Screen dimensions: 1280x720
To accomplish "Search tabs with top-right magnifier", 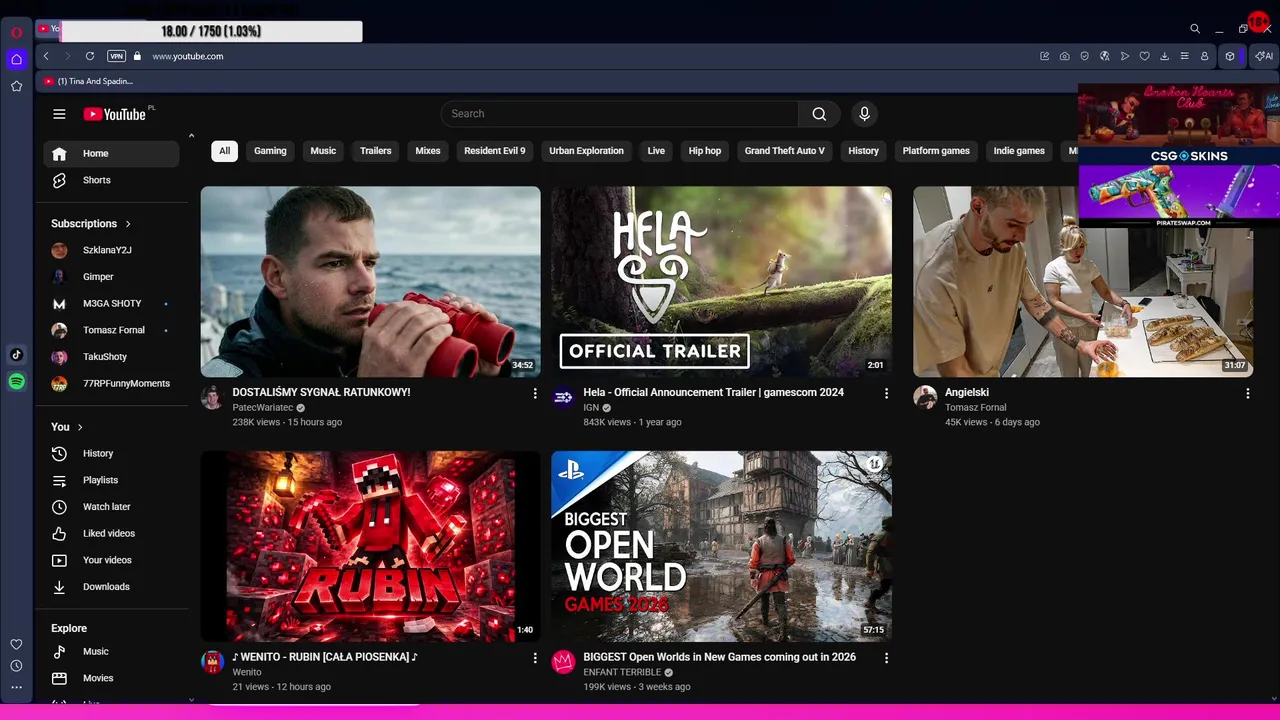I will (x=1195, y=29).
